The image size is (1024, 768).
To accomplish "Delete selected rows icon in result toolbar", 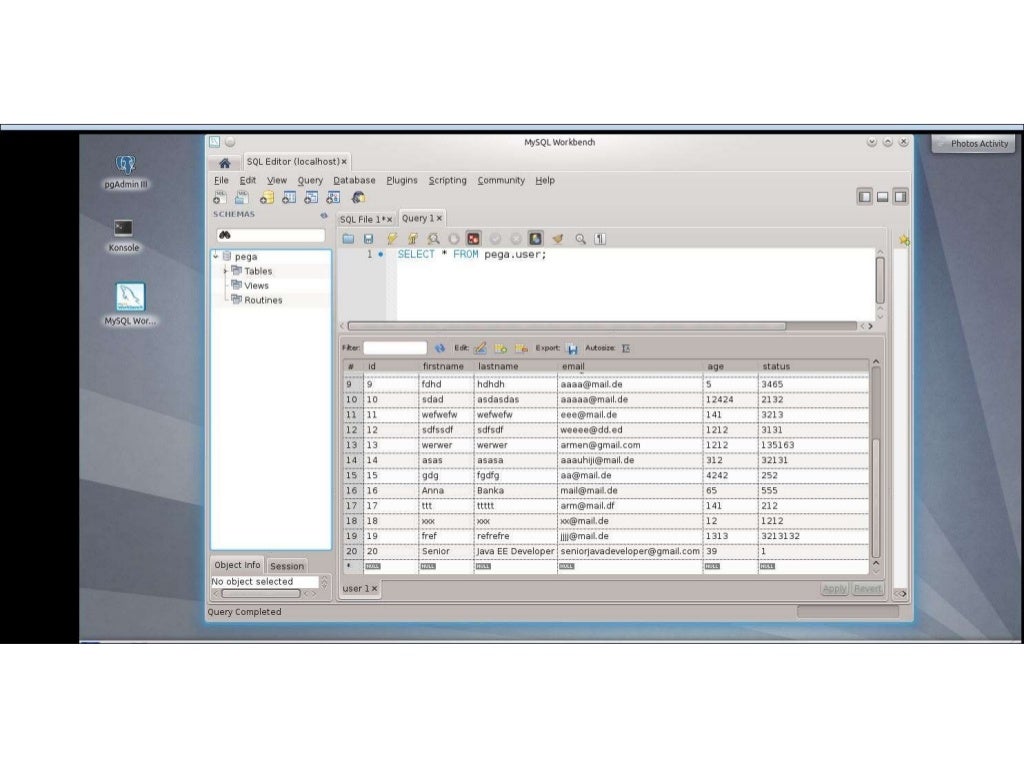I will [521, 348].
